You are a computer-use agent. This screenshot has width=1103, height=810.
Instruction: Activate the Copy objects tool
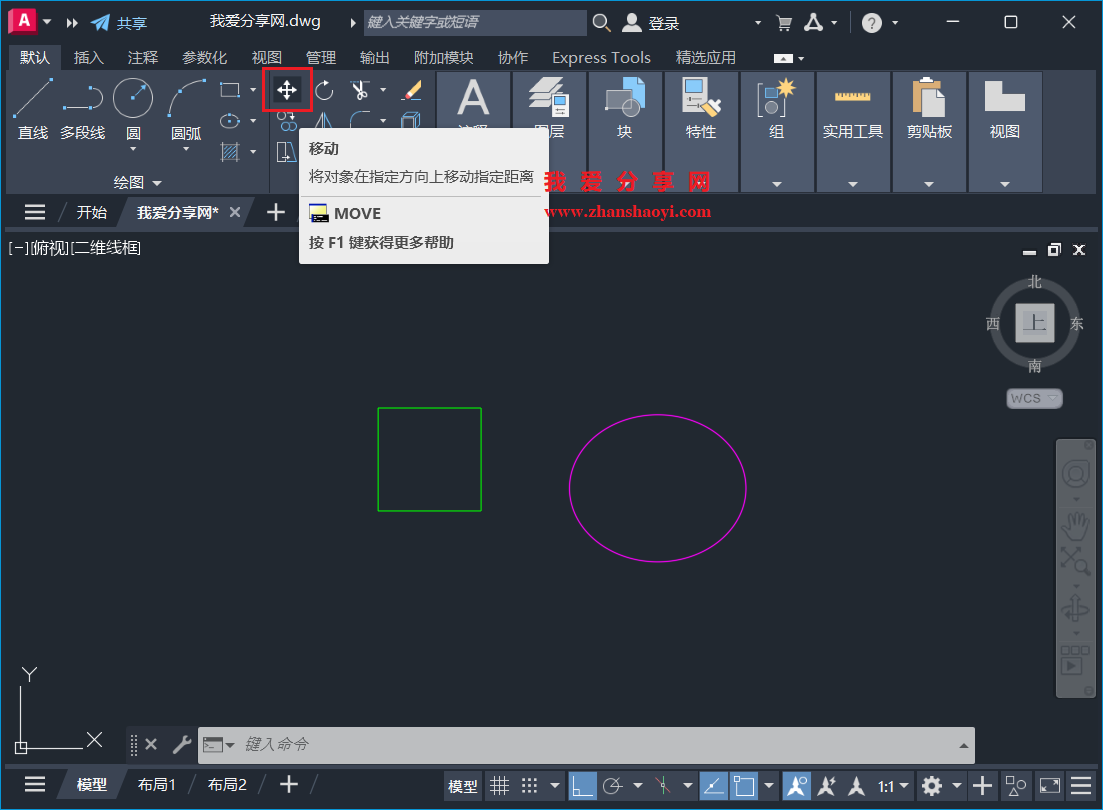coord(287,121)
